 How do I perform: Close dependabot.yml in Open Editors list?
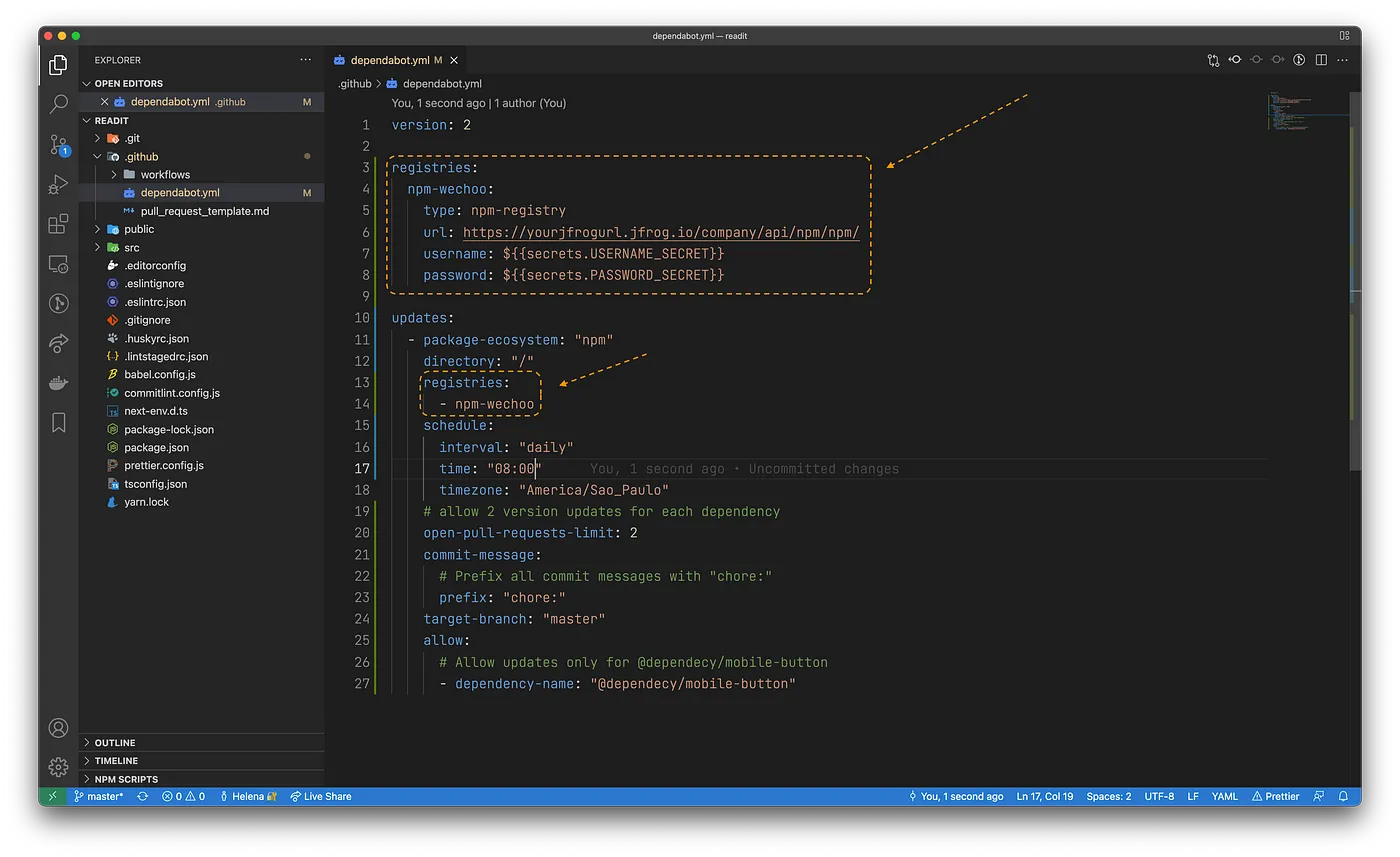pos(104,102)
